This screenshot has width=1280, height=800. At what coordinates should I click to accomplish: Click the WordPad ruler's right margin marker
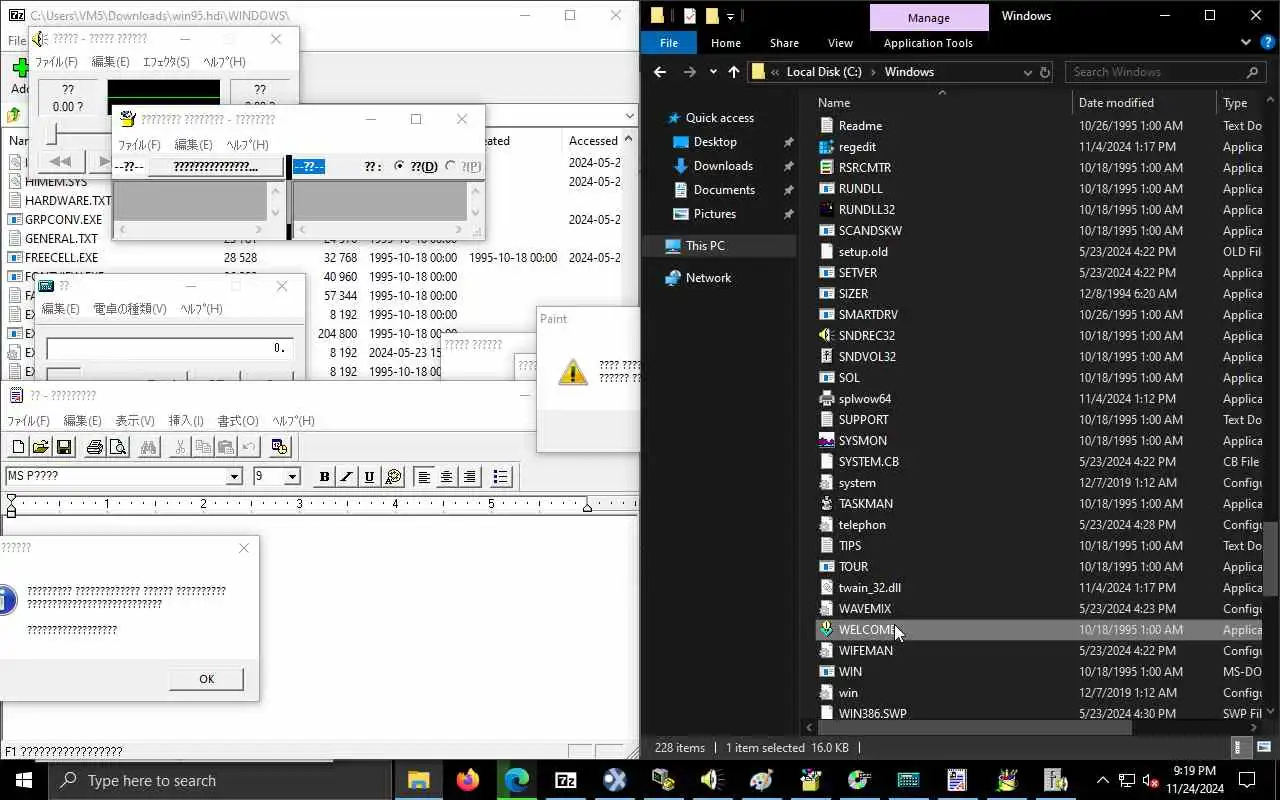coord(587,507)
